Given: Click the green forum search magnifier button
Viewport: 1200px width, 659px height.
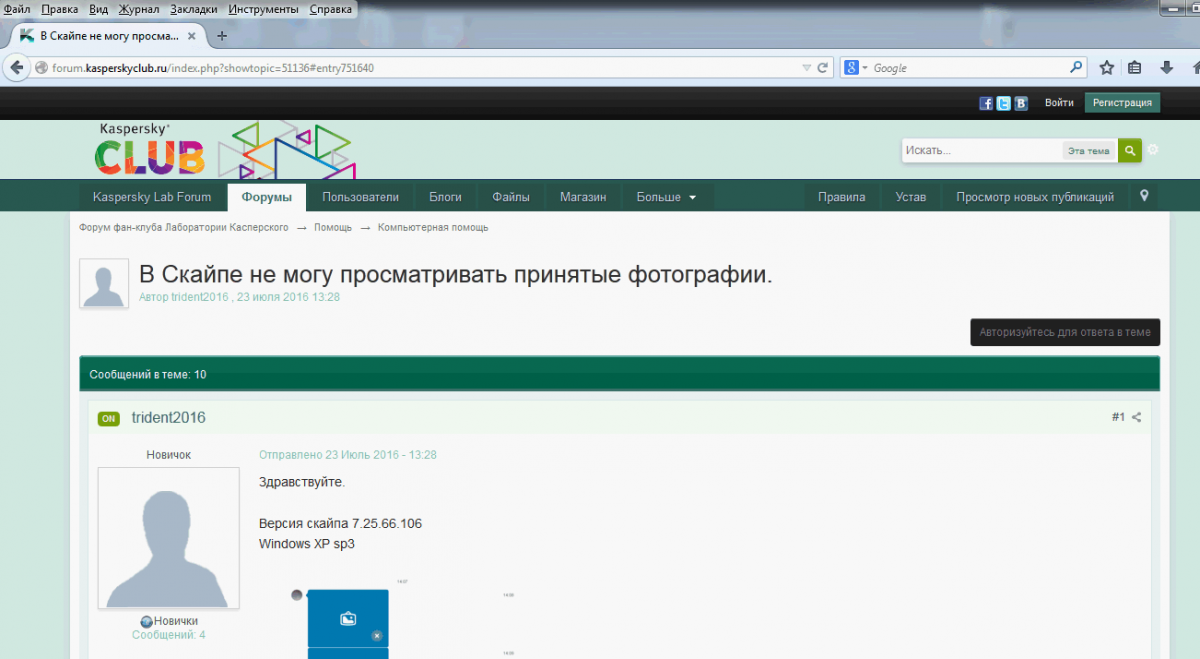Looking at the screenshot, I should pos(1129,151).
